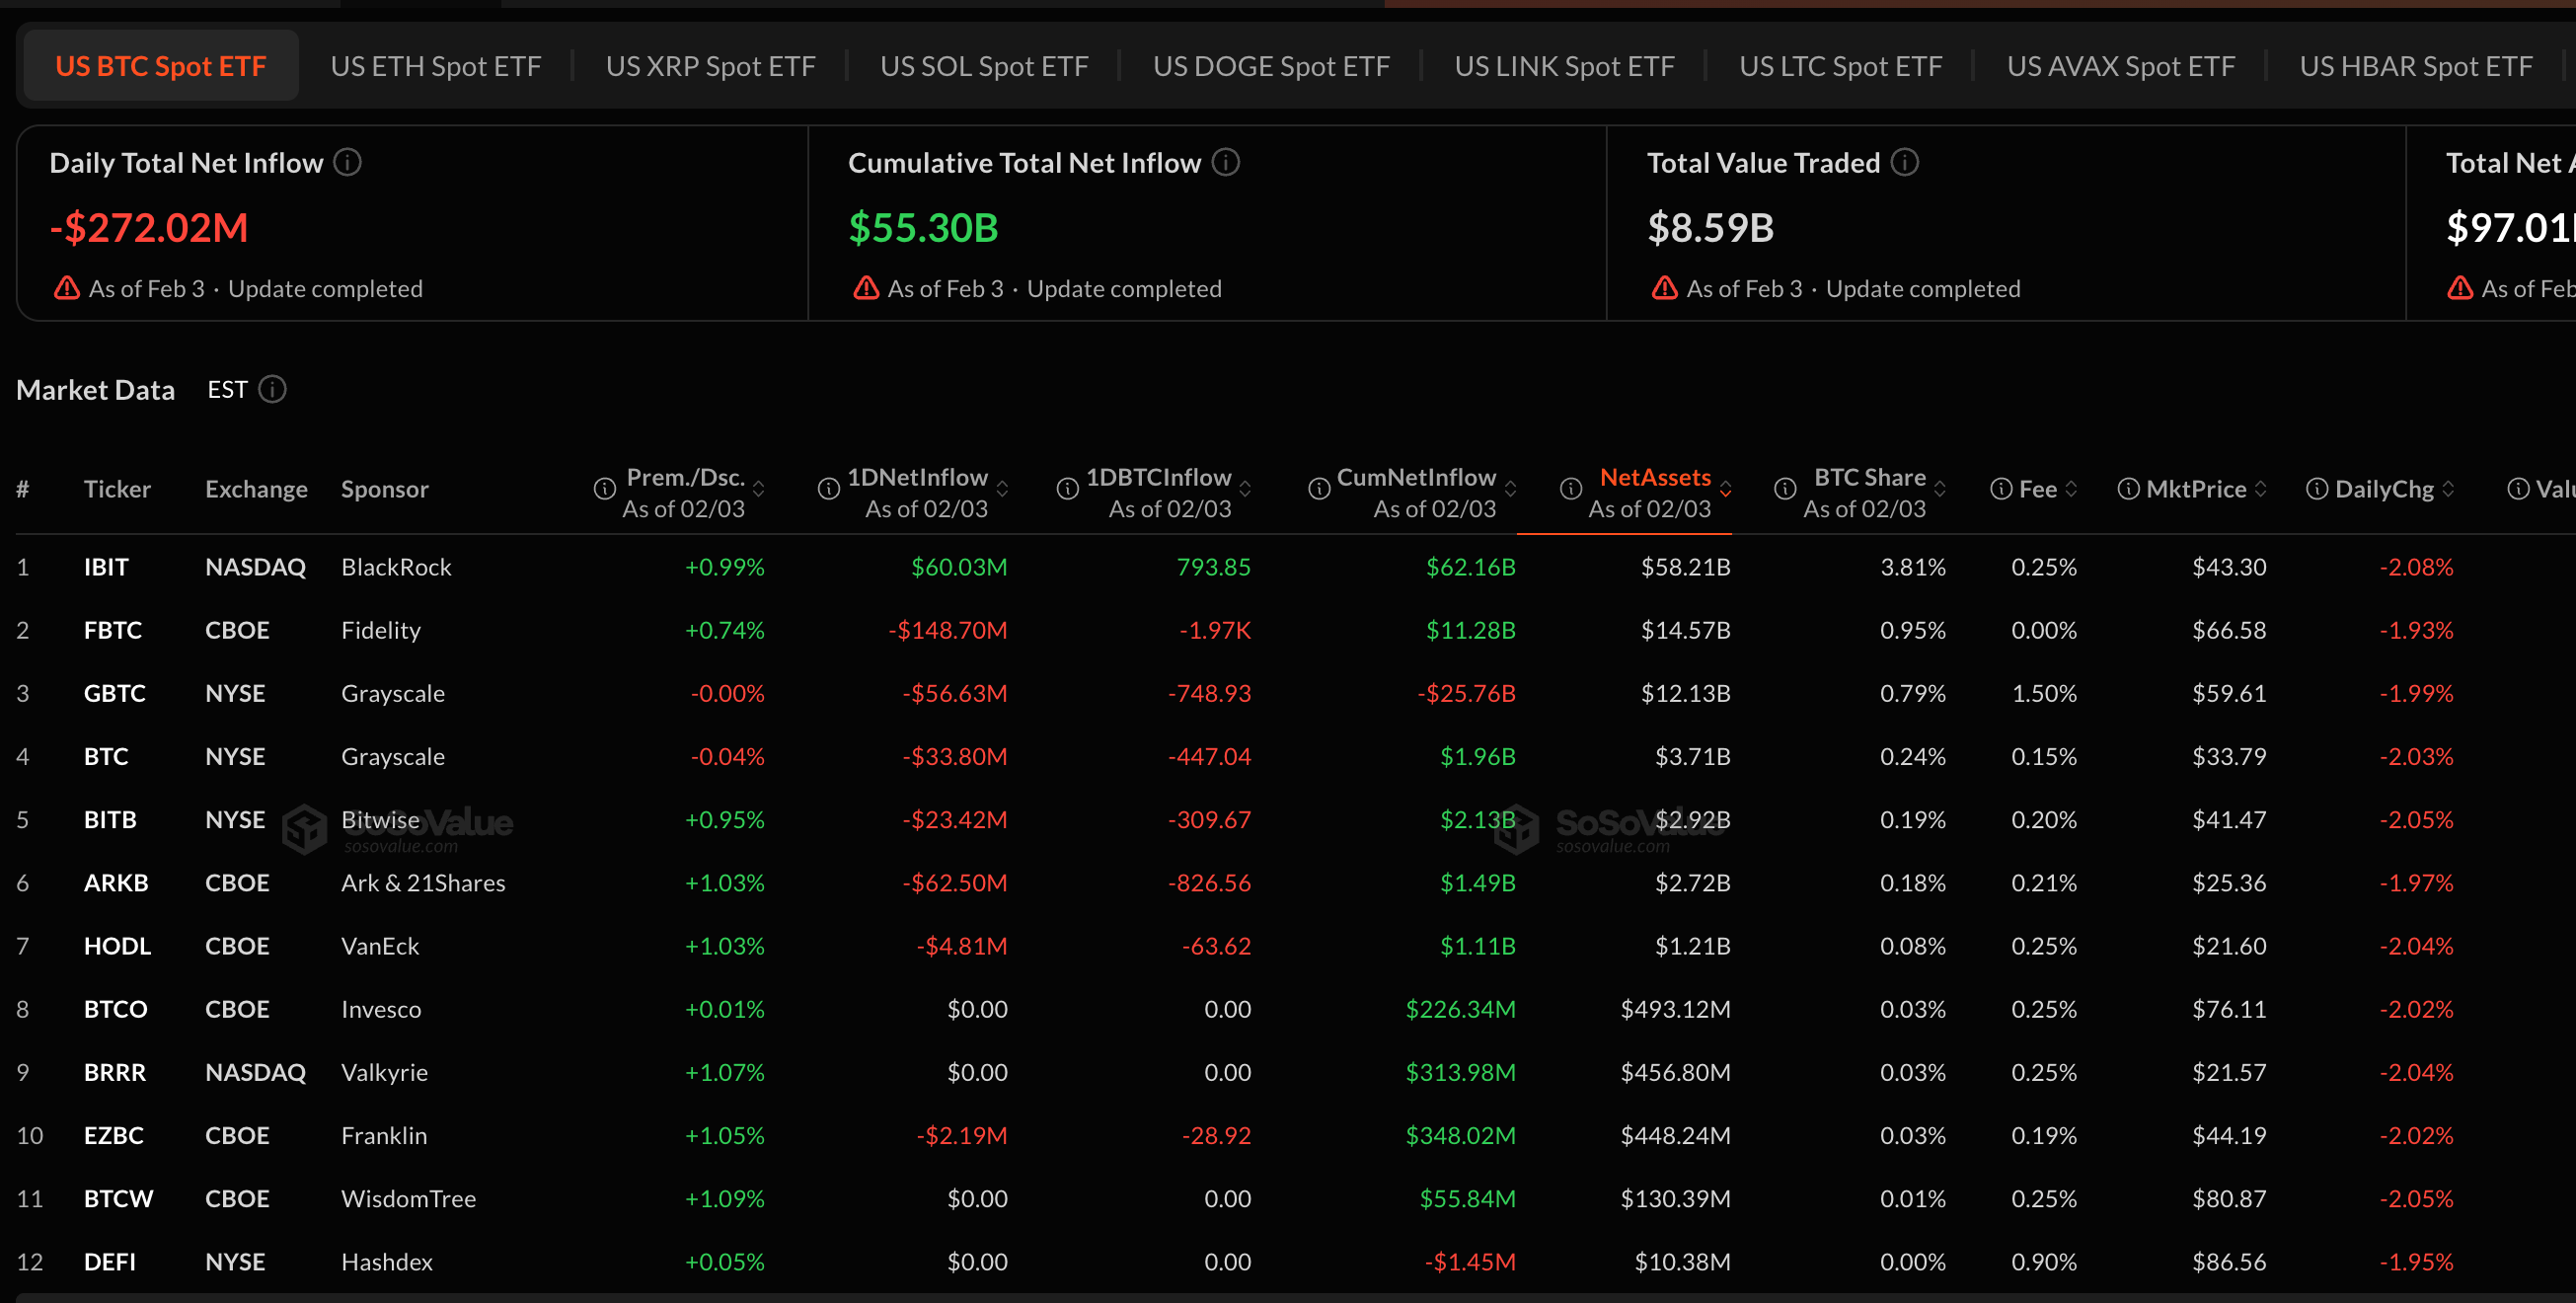Click info icon before Prem./Dsc. column header

point(604,489)
